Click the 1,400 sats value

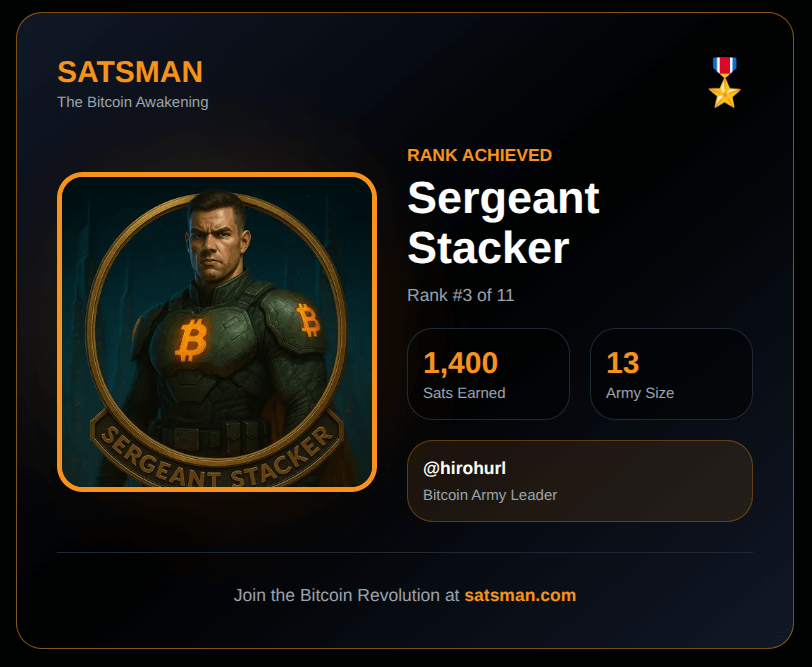pos(460,362)
